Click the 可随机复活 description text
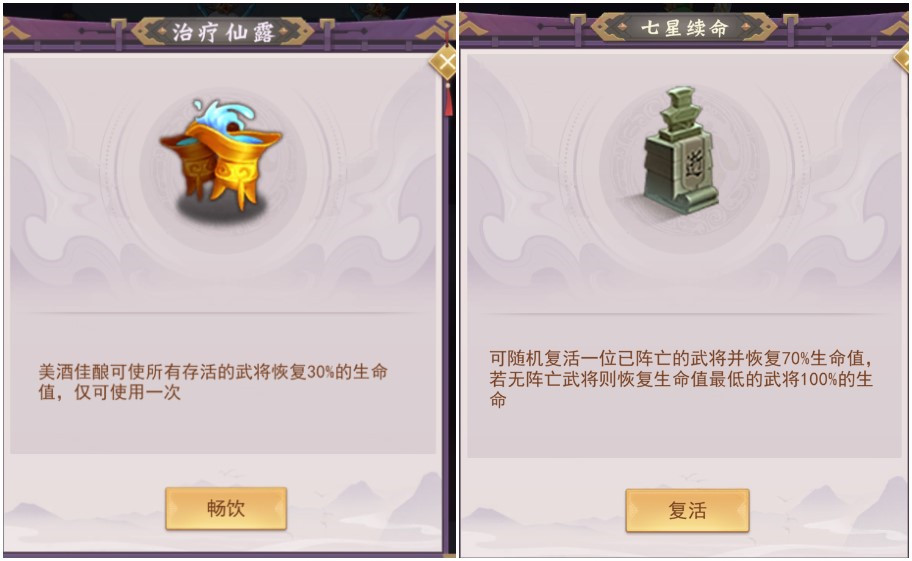 [681, 378]
